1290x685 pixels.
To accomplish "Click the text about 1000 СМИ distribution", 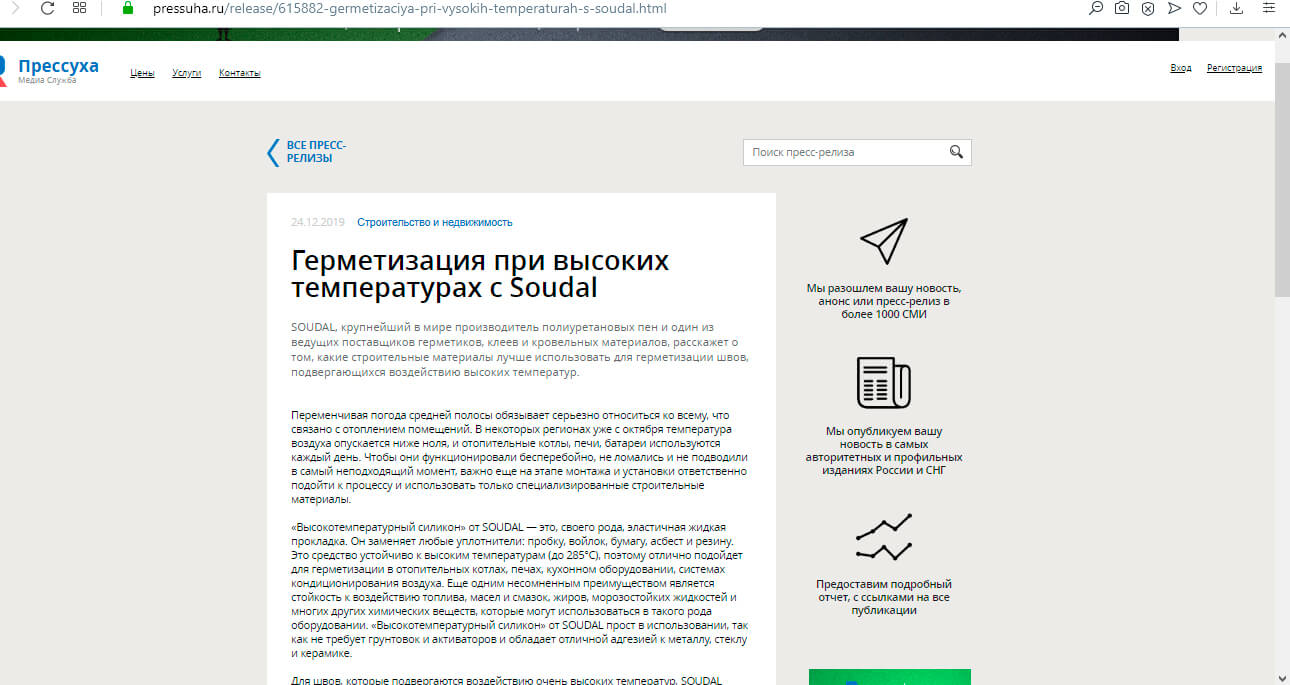I will 884,301.
